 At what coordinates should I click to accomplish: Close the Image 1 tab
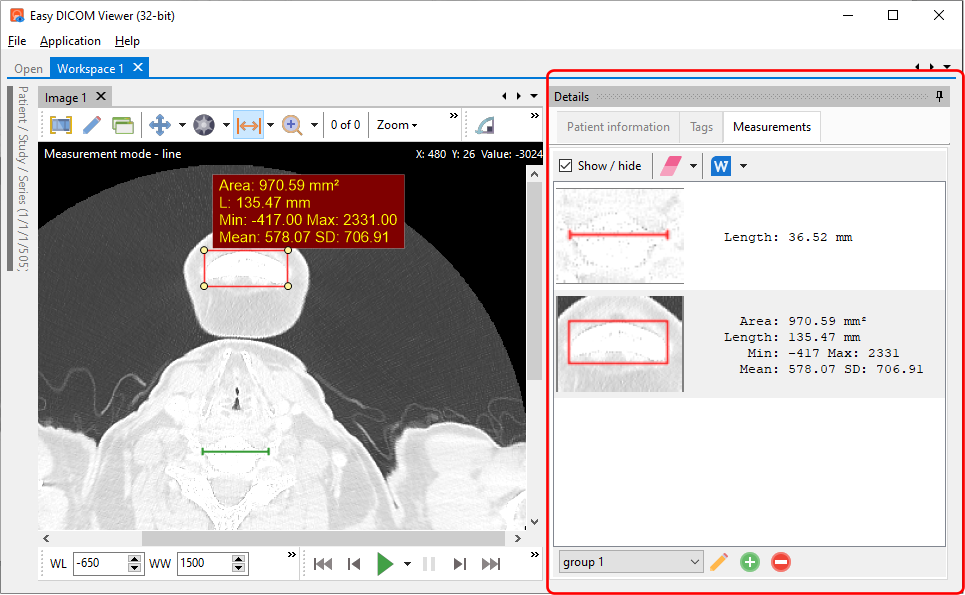click(x=101, y=96)
